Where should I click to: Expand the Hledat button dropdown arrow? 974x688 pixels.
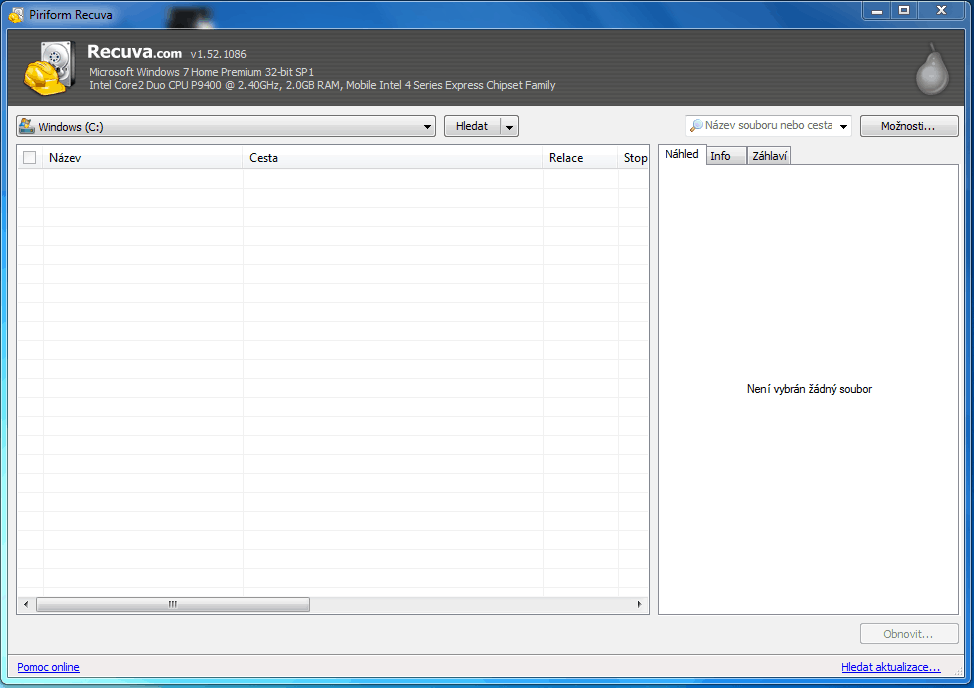click(509, 127)
